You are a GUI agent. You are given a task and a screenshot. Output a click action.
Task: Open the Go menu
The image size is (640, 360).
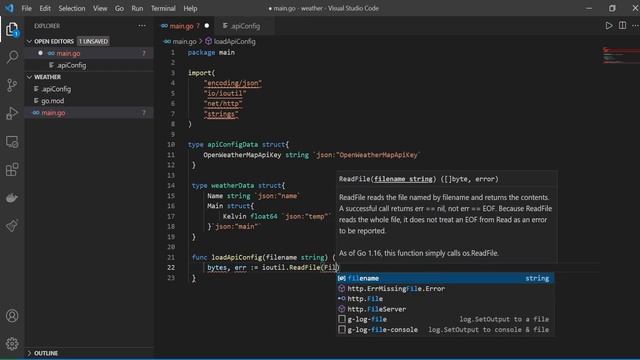tap(119, 8)
